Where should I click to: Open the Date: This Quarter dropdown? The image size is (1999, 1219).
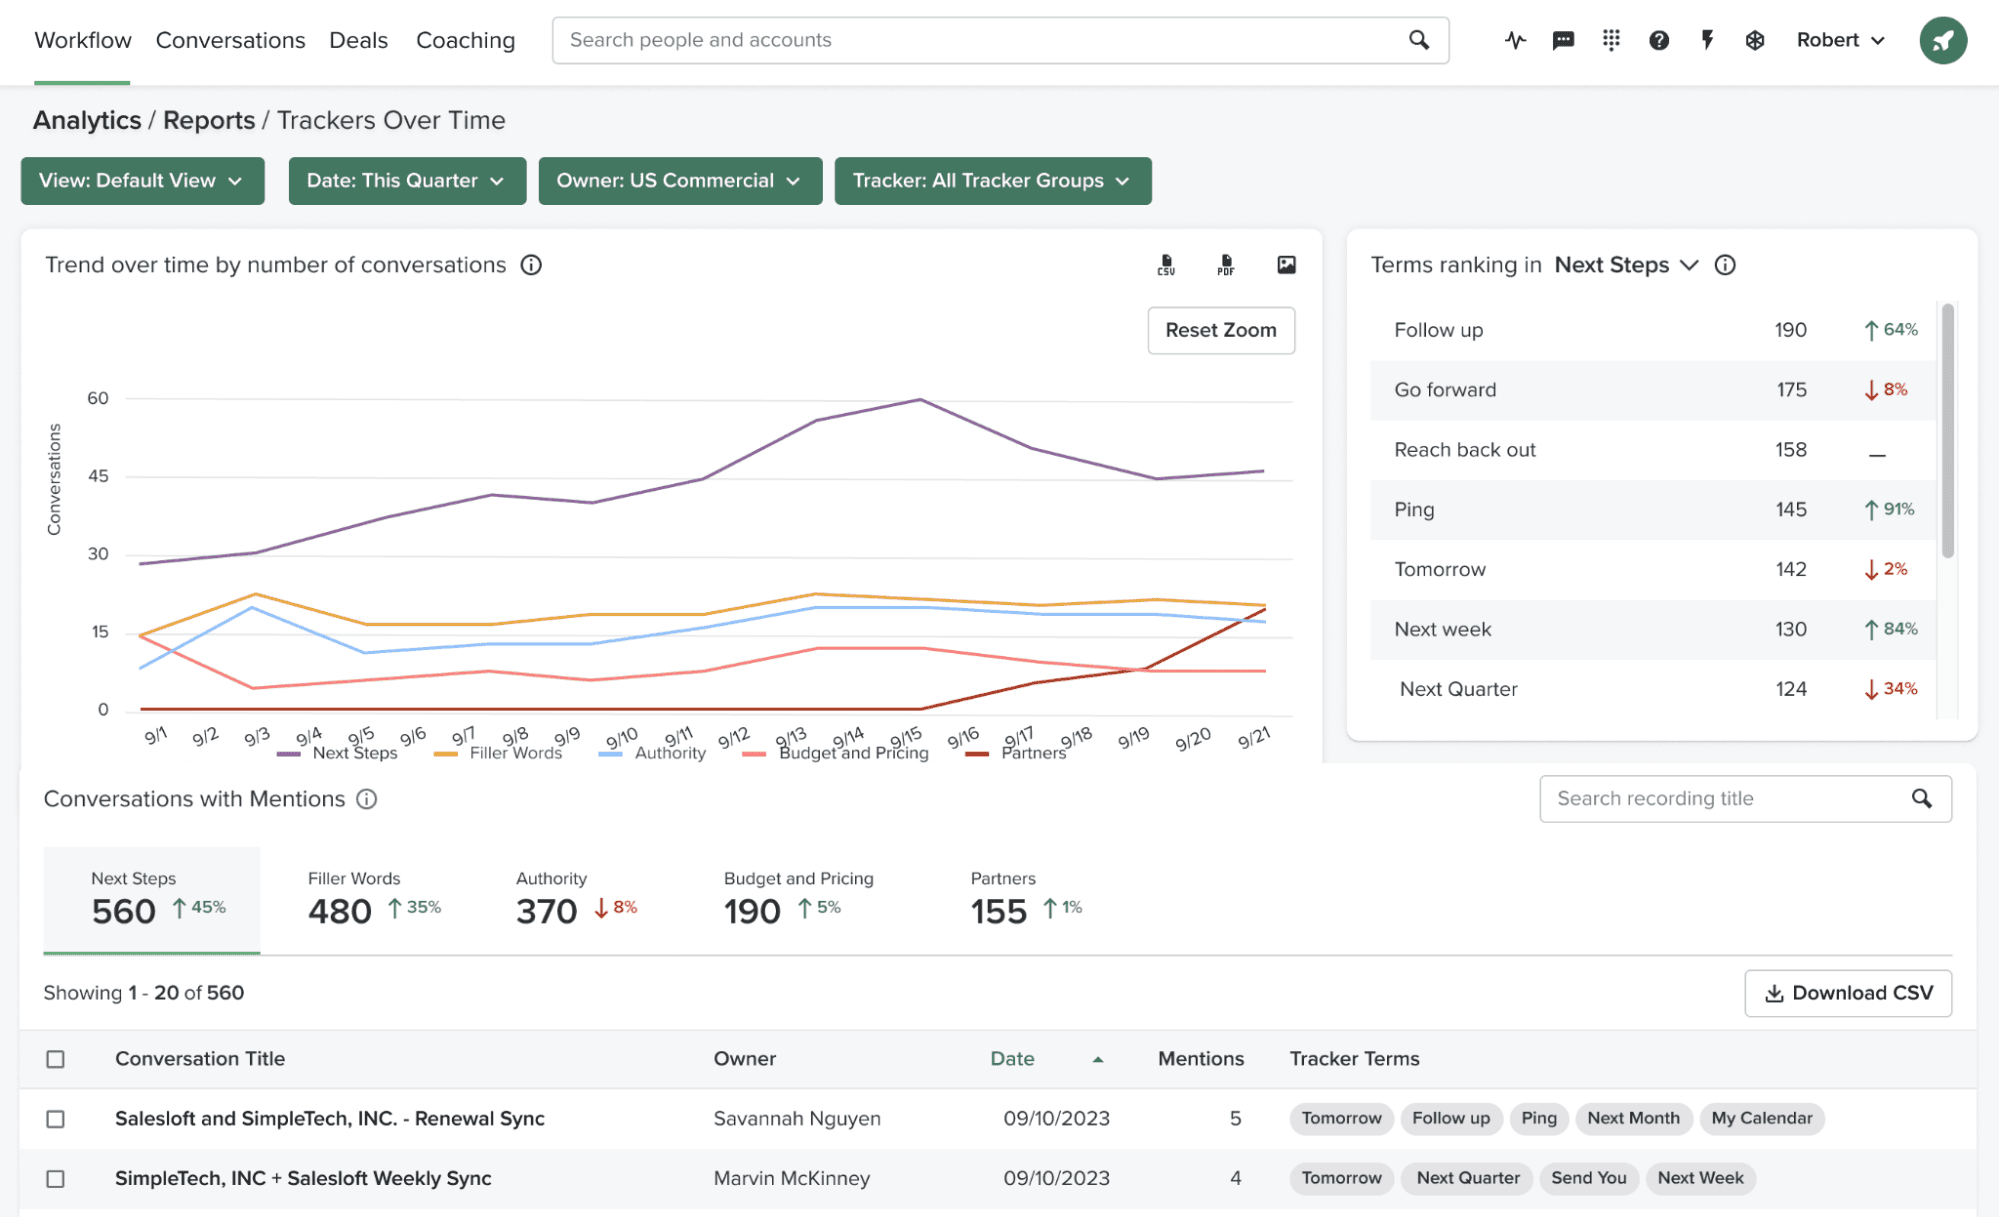coord(407,181)
